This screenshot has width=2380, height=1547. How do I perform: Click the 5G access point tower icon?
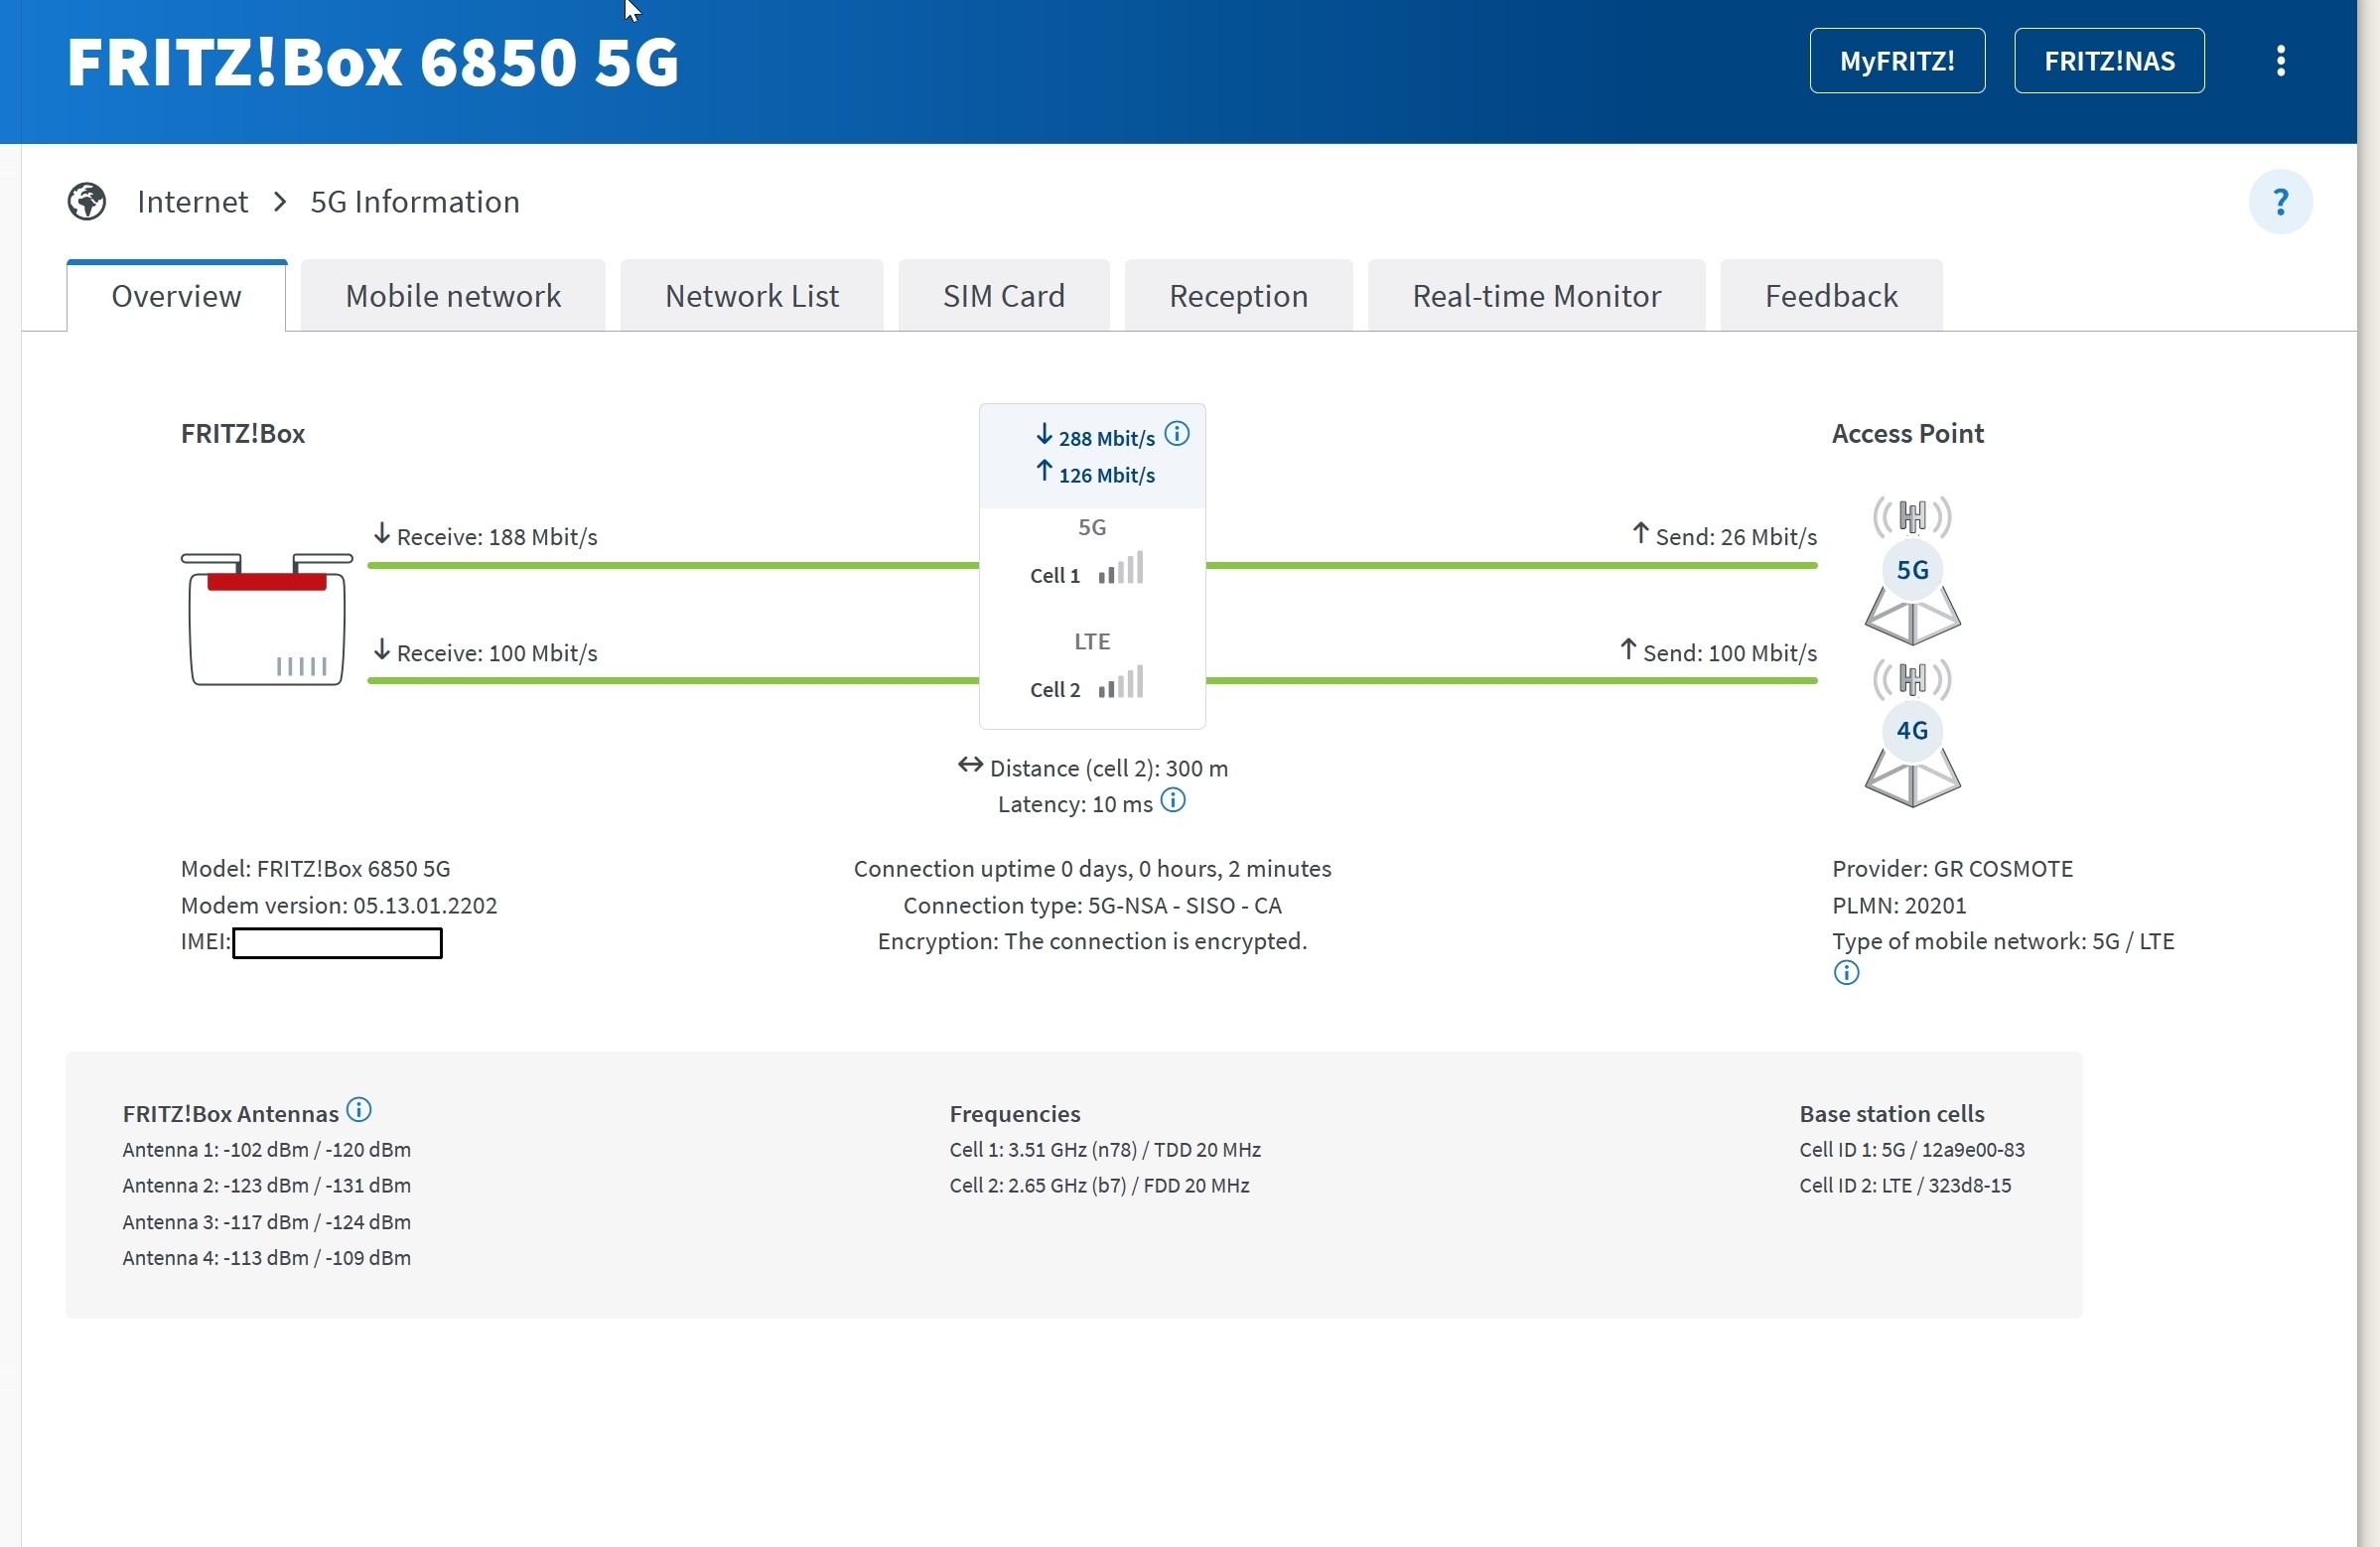coord(1912,571)
